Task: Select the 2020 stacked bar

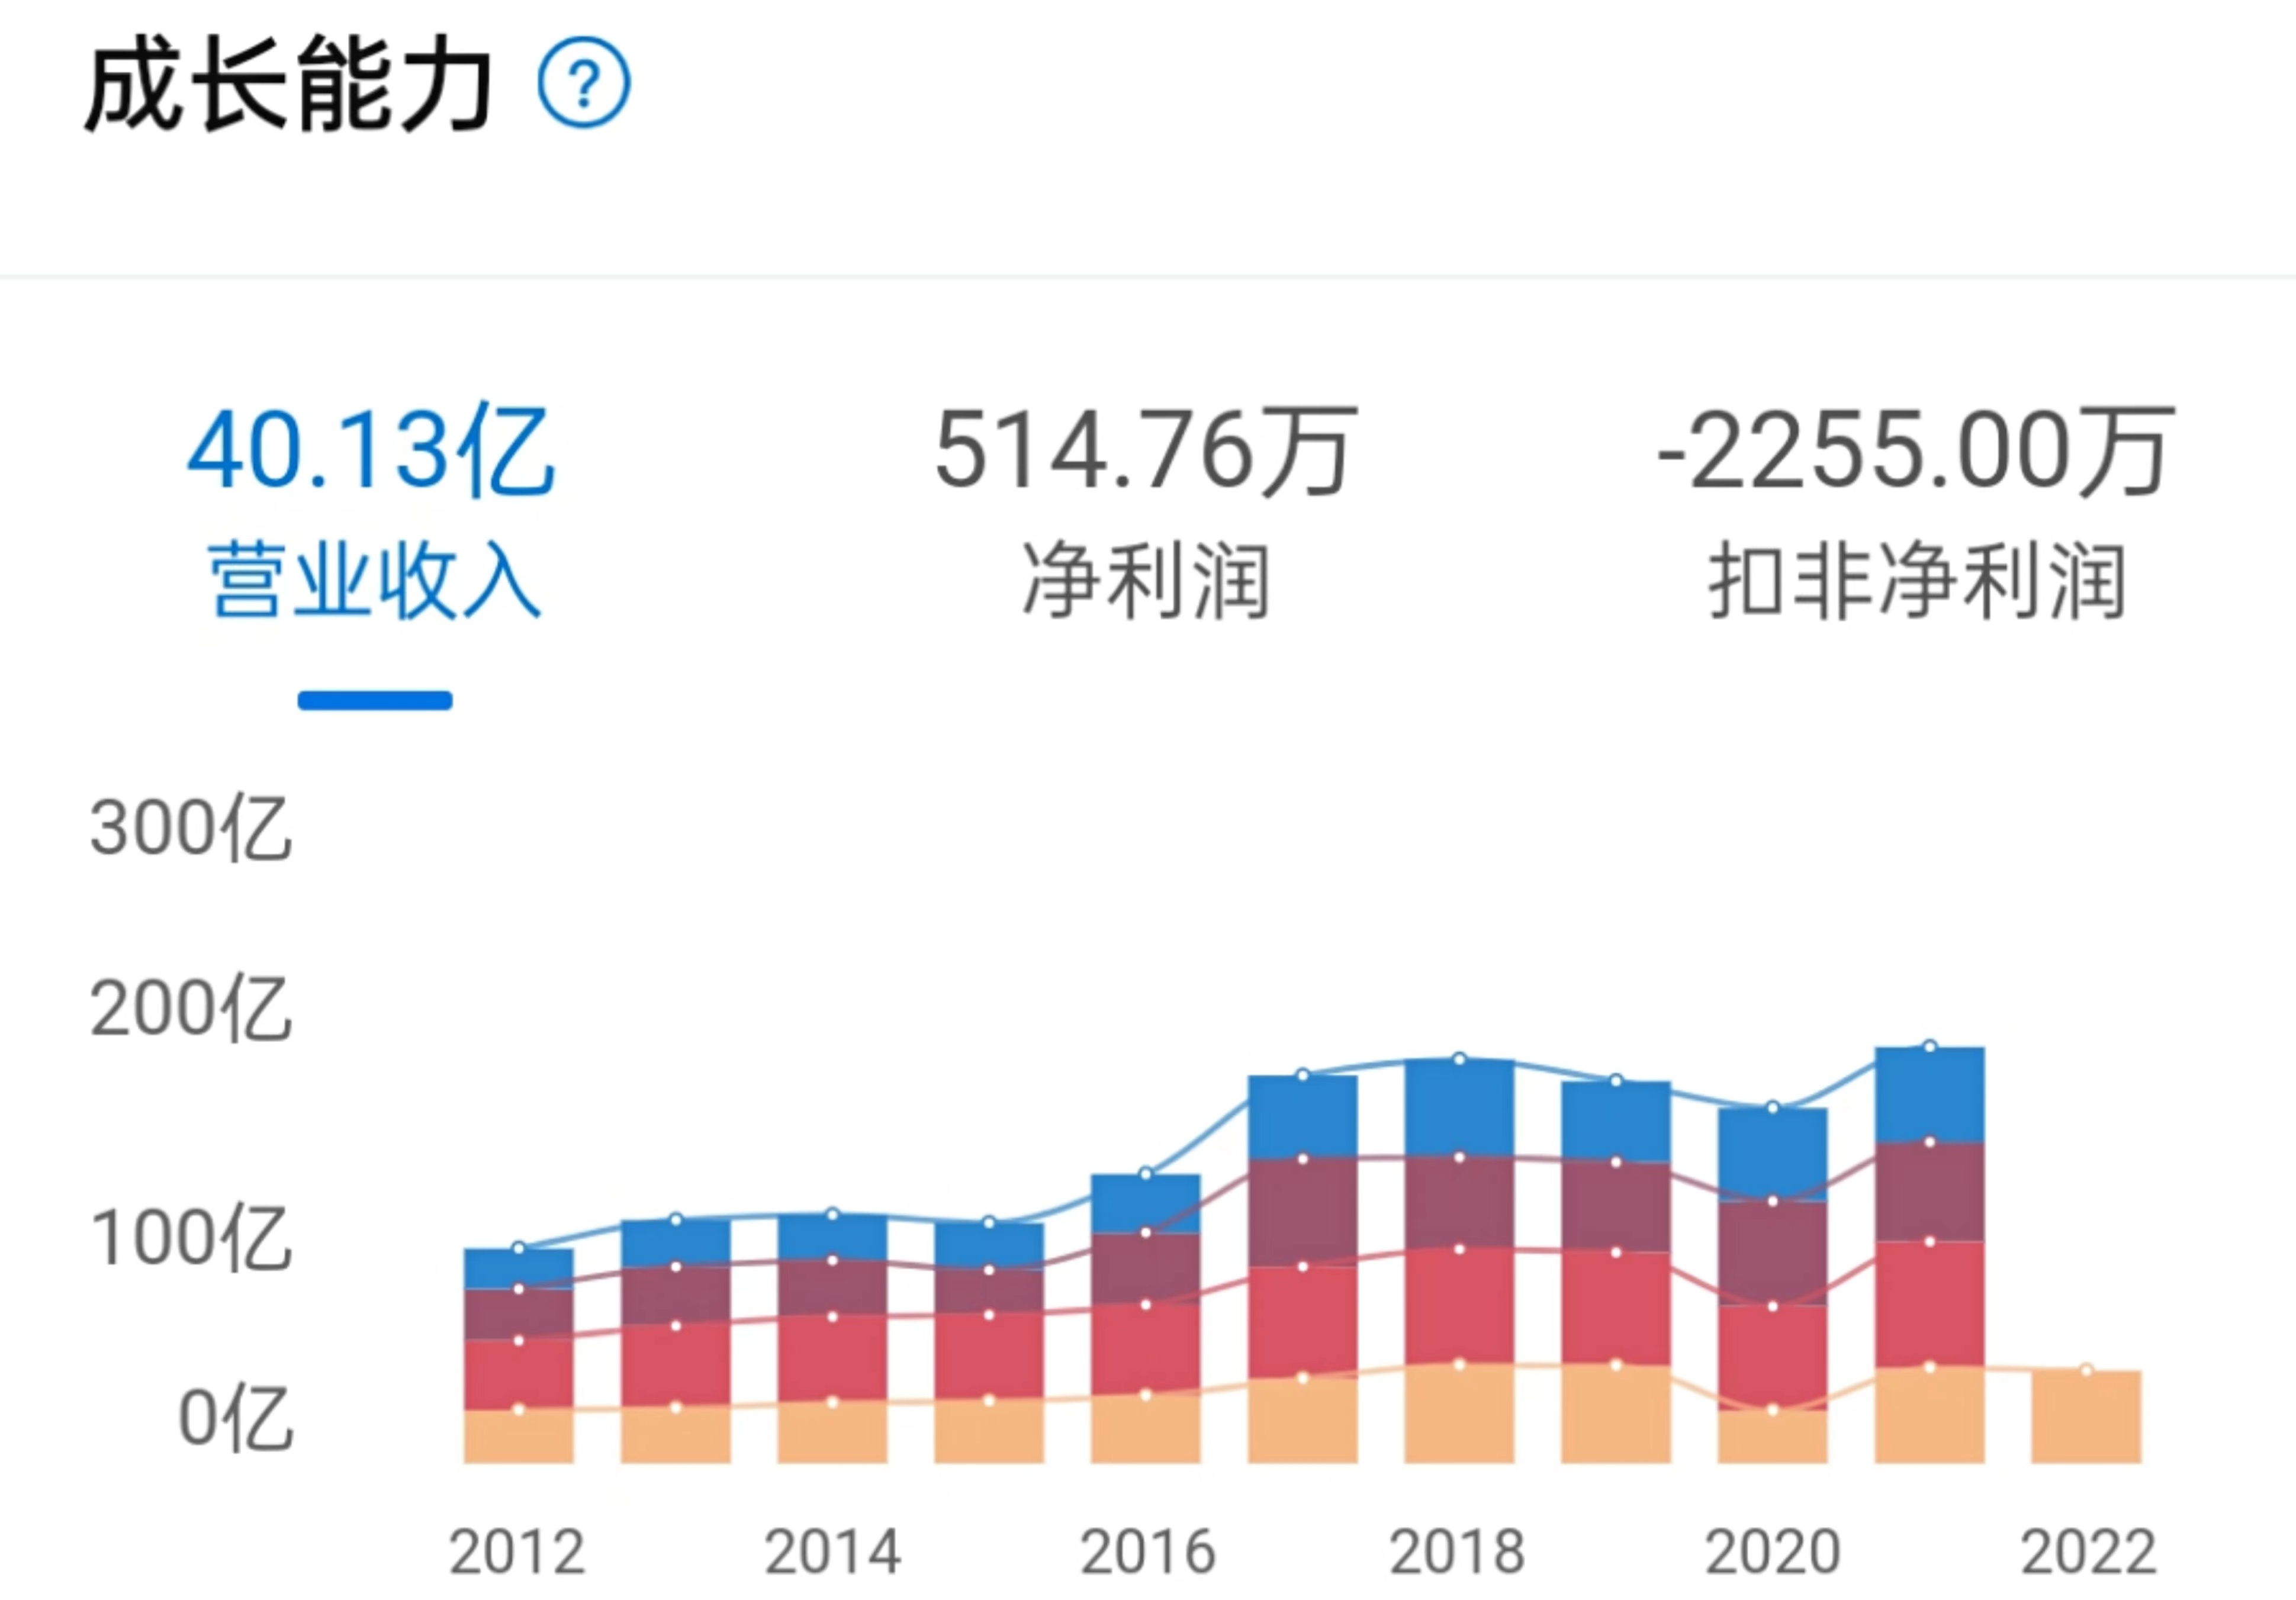Action: (1773, 1286)
